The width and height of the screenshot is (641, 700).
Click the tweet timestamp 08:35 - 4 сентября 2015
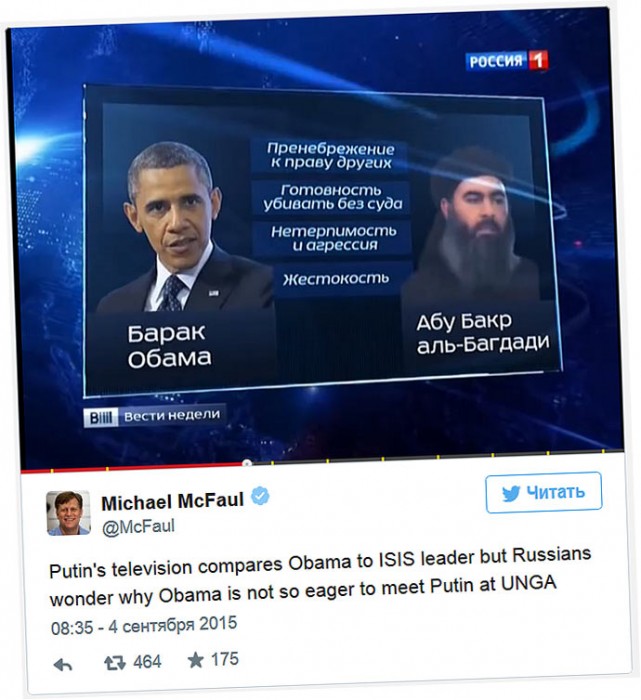click(144, 625)
